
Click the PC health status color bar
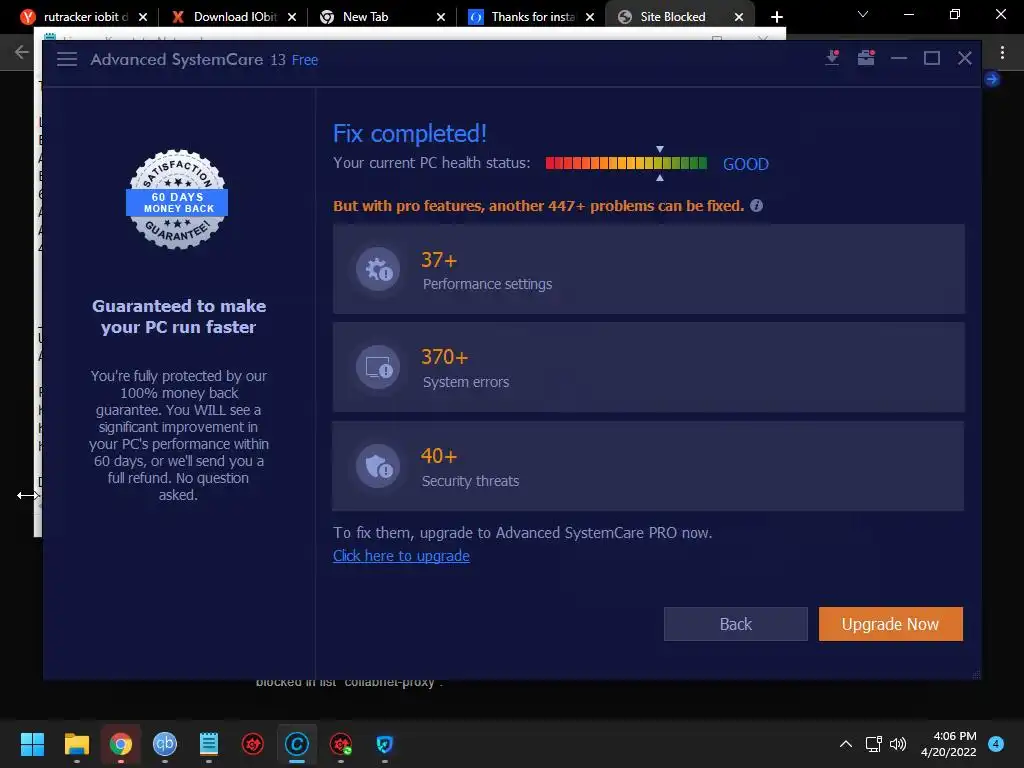point(626,163)
